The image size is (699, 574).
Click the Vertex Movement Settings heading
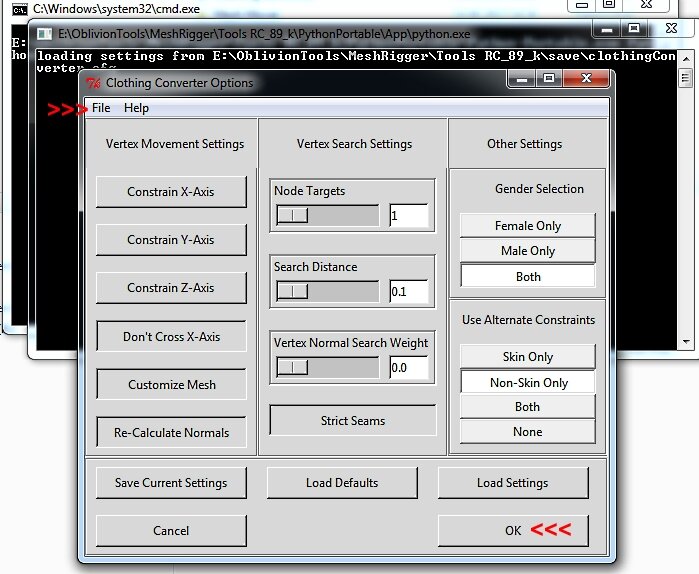(x=175, y=144)
